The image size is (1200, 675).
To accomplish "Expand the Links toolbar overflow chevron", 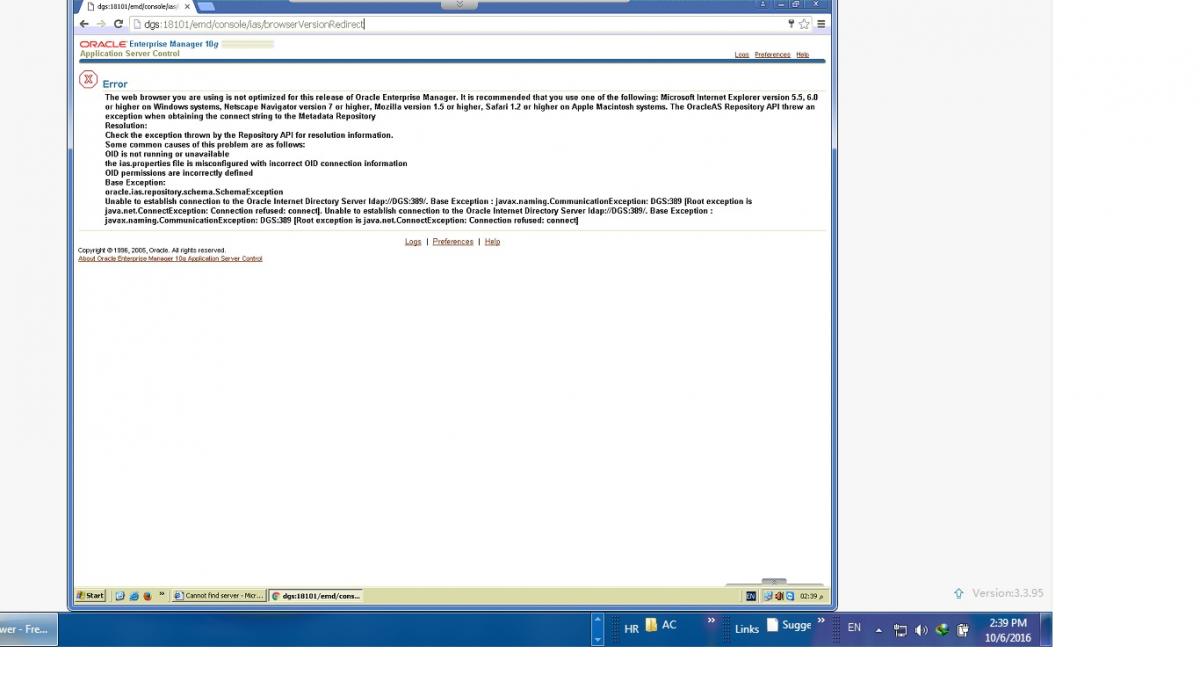I will pyautogui.click(x=711, y=621).
